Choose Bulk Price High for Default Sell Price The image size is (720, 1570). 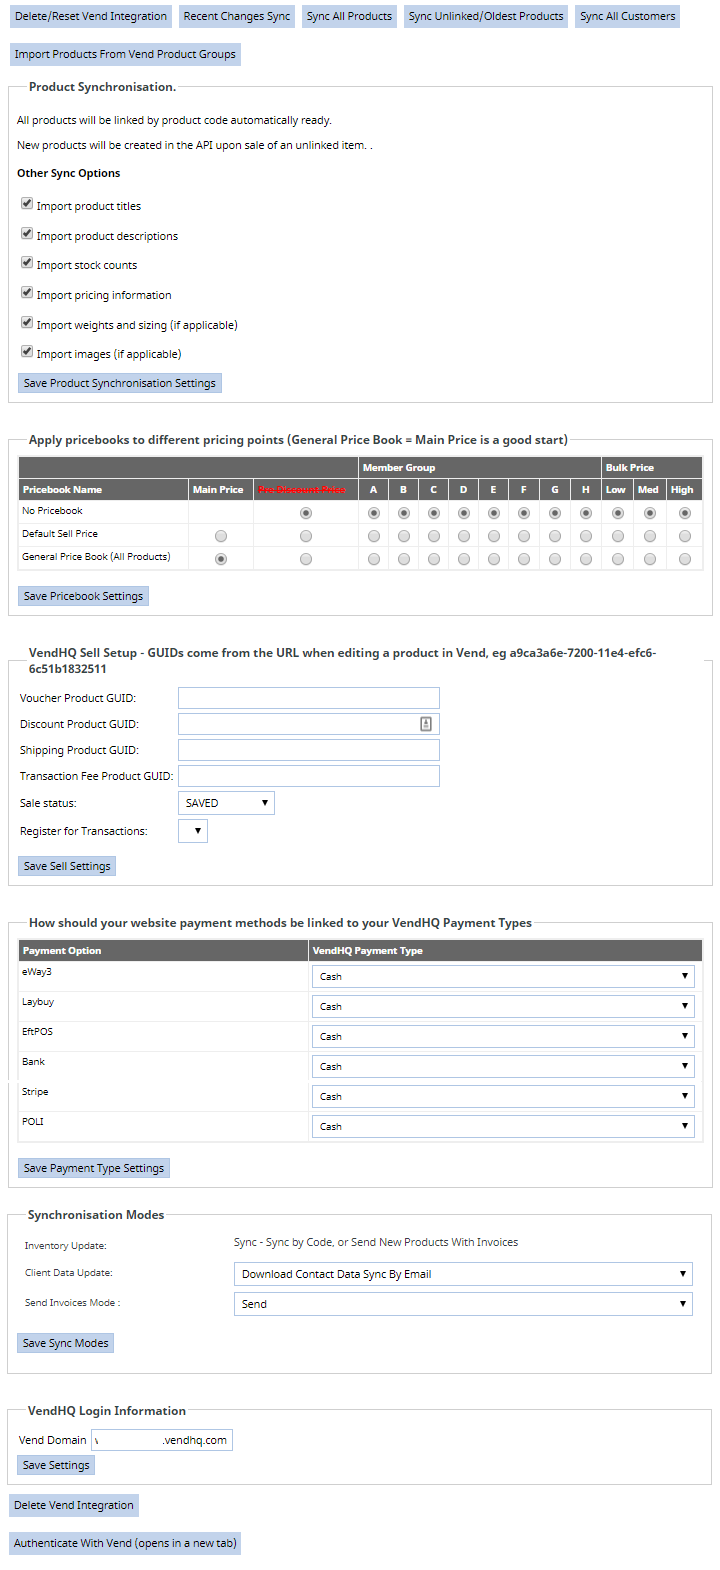click(685, 536)
